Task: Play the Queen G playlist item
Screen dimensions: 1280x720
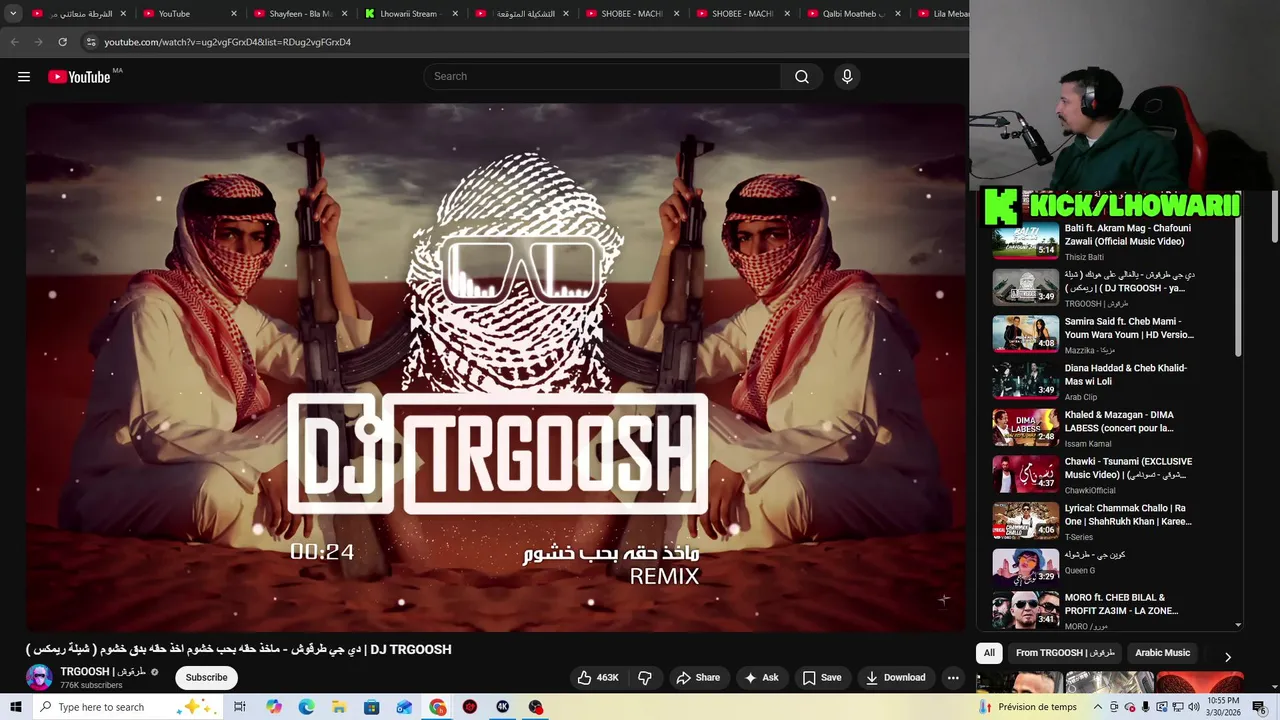Action: 1092,567
